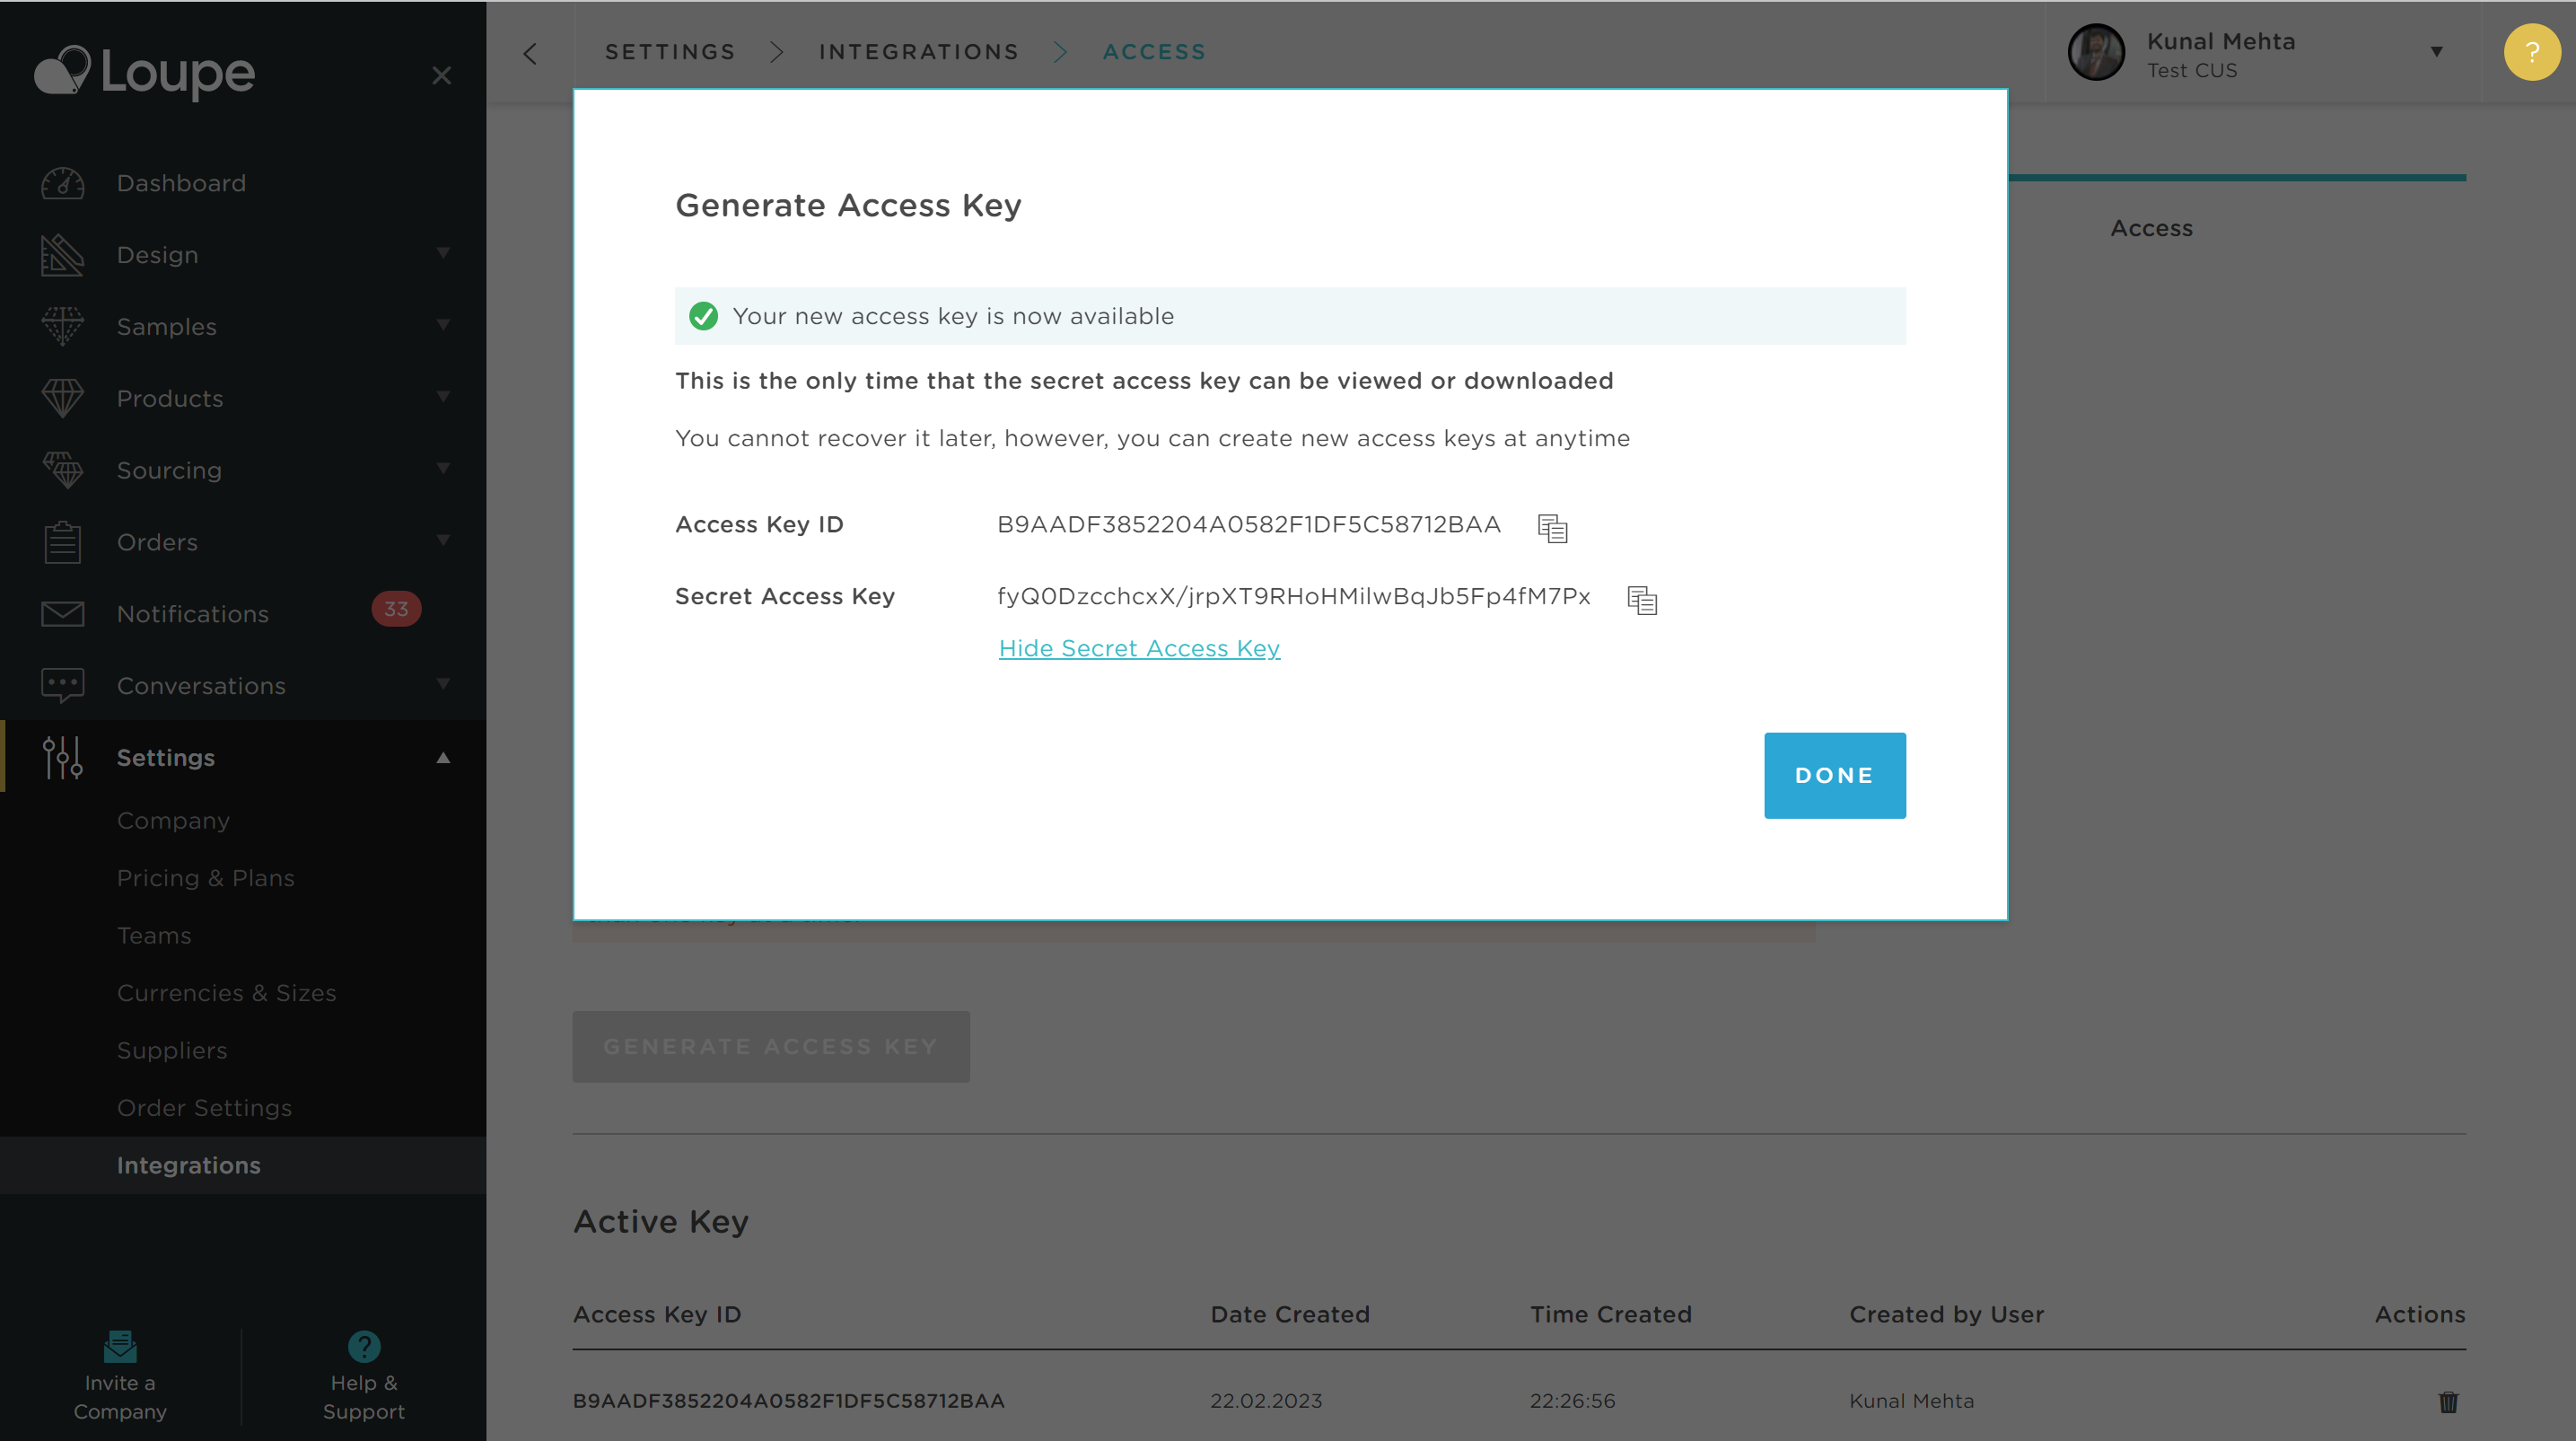Viewport: 2576px width, 1441px height.
Task: Expand the Samples submenu arrow
Action: pos(443,325)
